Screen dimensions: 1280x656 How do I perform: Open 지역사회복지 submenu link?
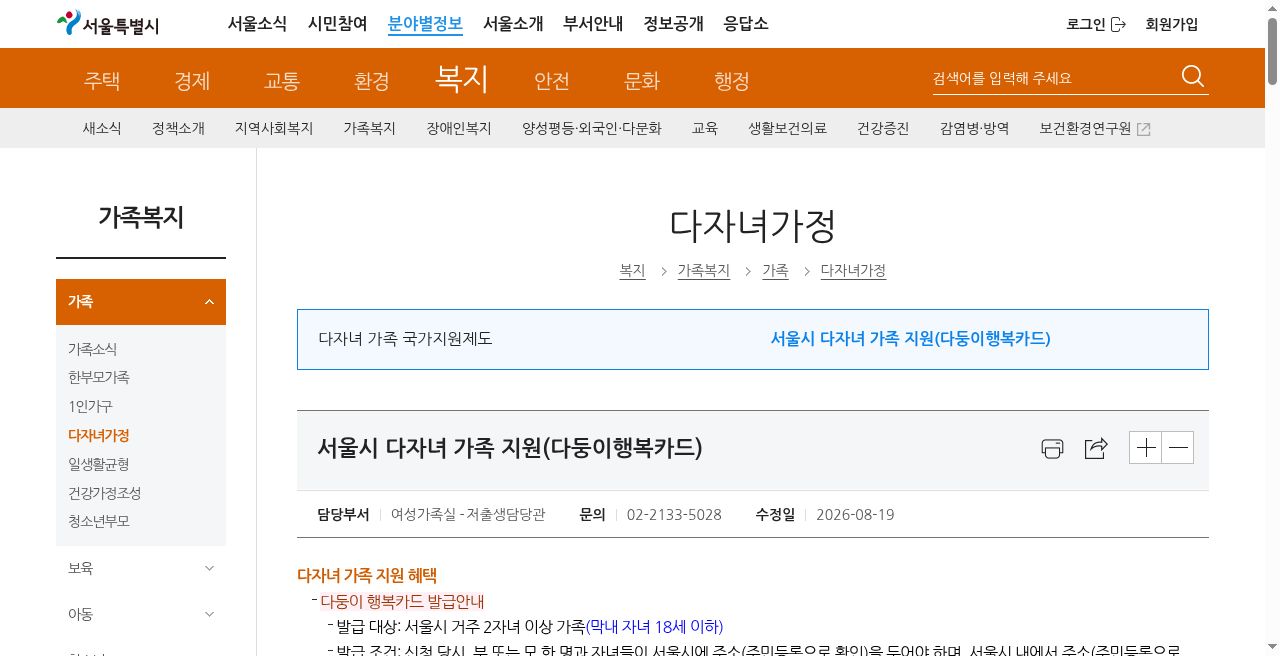274,128
